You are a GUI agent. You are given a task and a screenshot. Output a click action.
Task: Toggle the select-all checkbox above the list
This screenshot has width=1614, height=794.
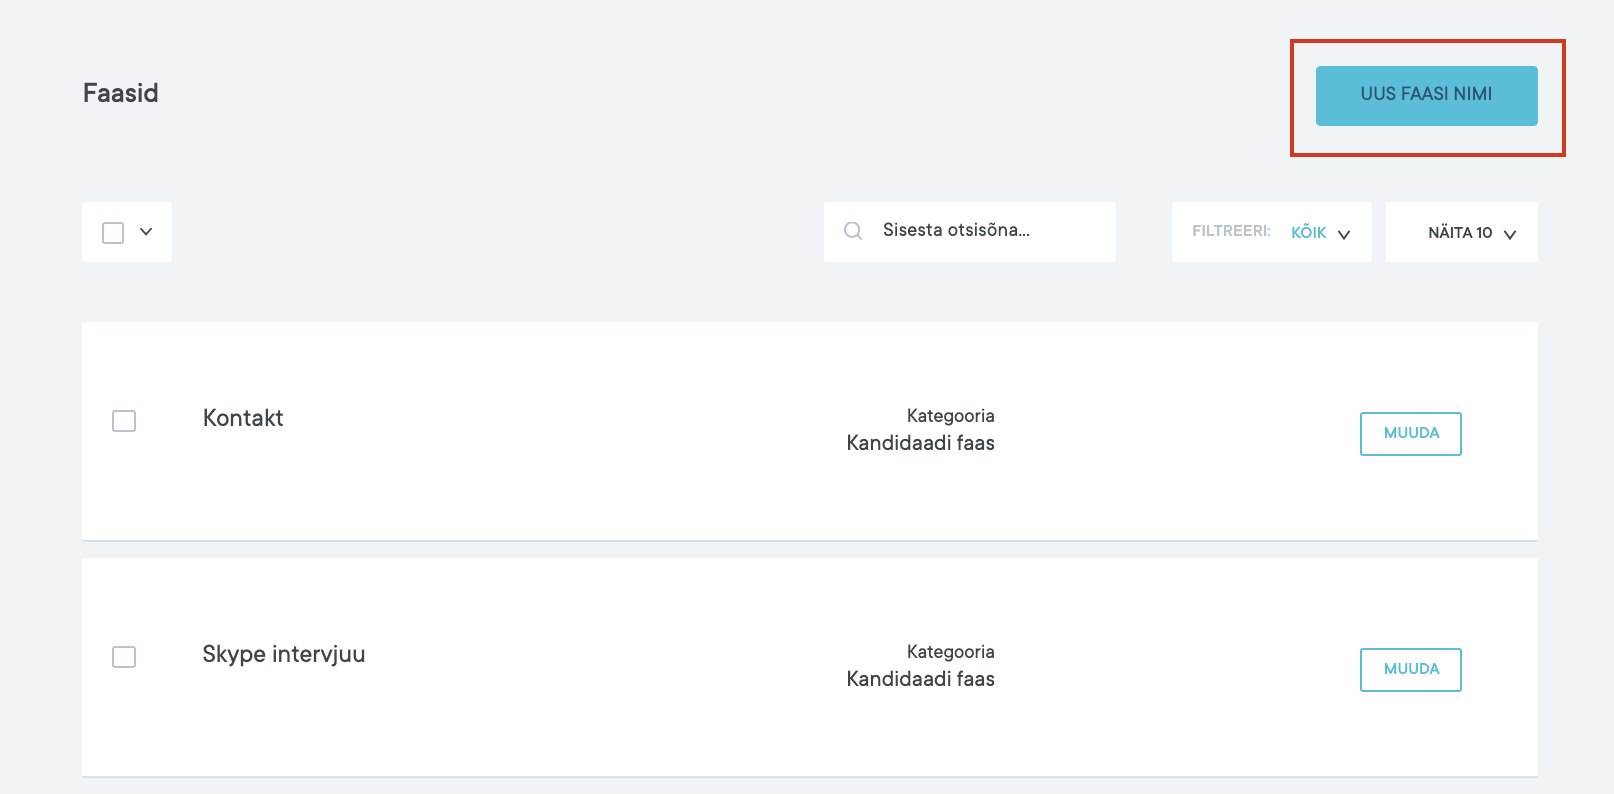click(113, 232)
